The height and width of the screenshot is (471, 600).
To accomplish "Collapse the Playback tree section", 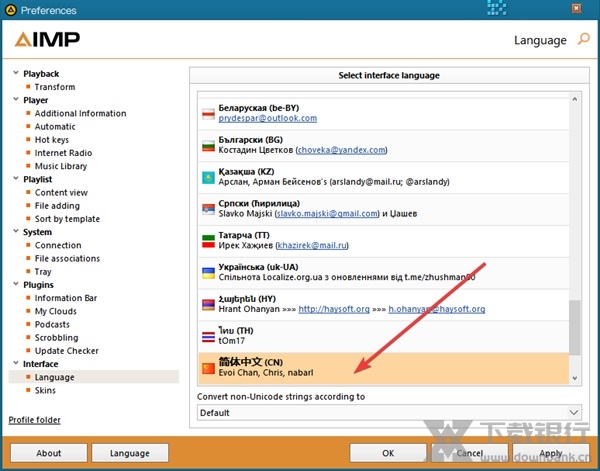I will (14, 74).
